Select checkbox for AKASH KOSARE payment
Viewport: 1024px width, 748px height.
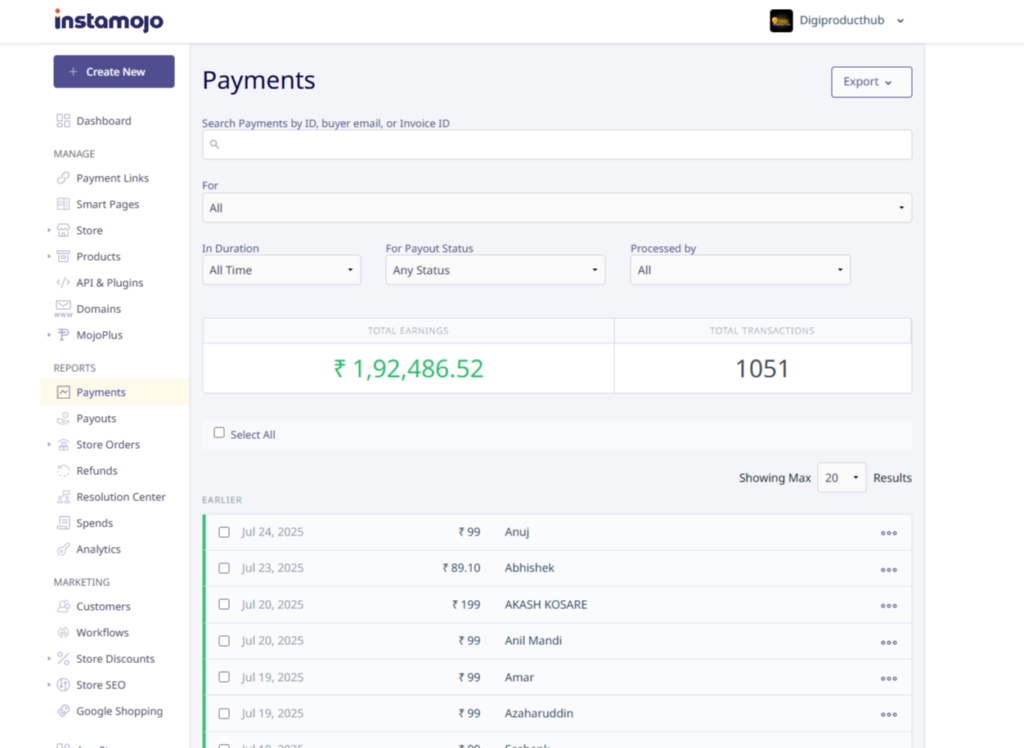224,605
